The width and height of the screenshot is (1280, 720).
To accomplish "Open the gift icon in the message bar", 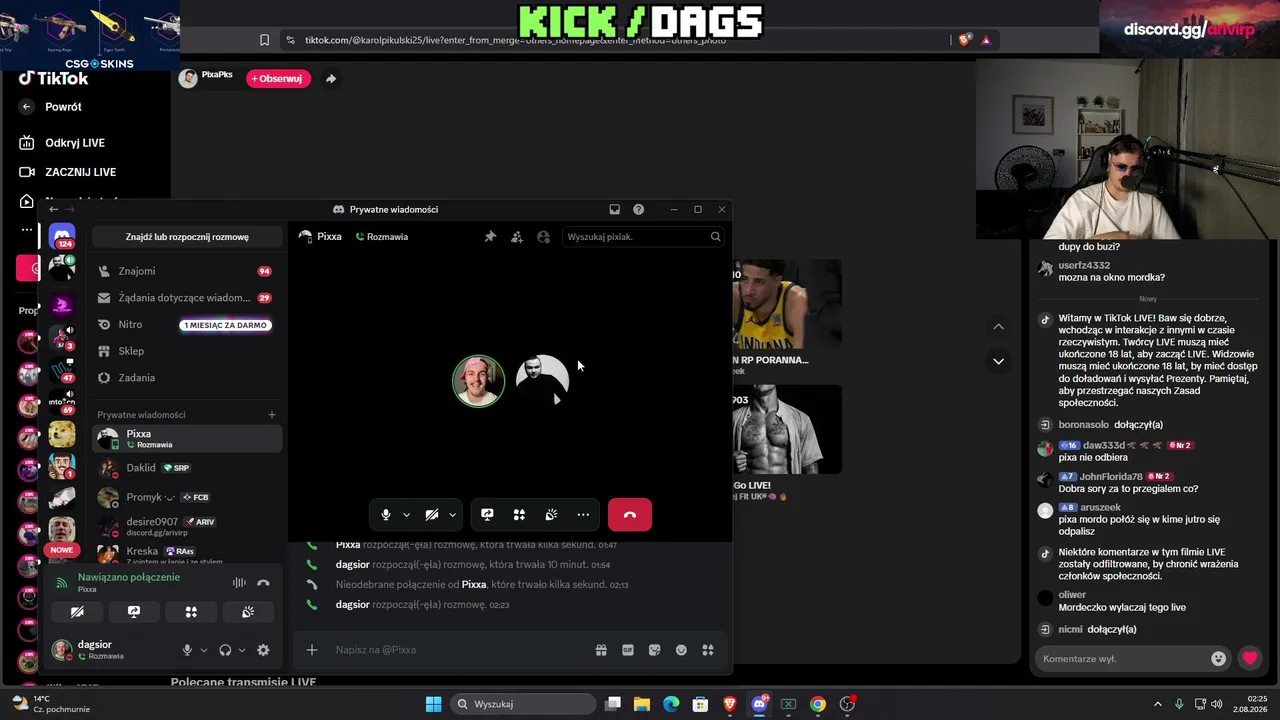I will click(x=601, y=650).
